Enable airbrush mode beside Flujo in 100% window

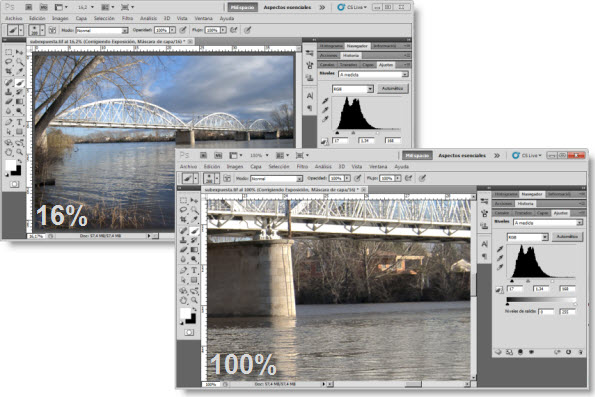click(x=408, y=178)
